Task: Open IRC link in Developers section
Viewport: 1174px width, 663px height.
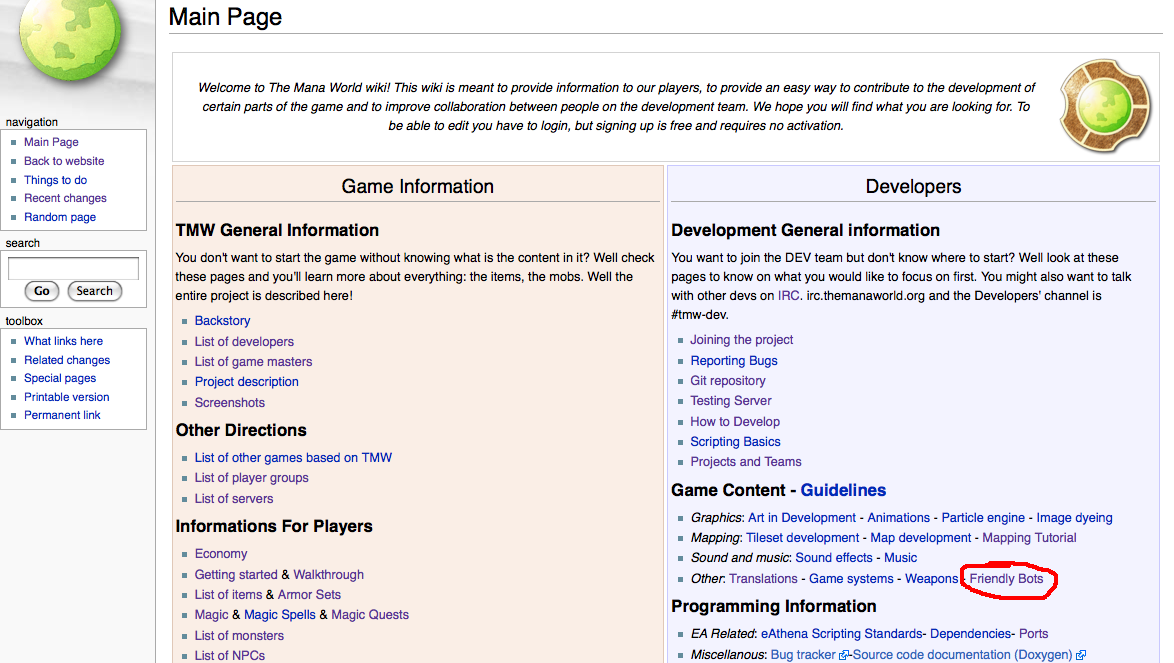Action: pyautogui.click(x=788, y=296)
